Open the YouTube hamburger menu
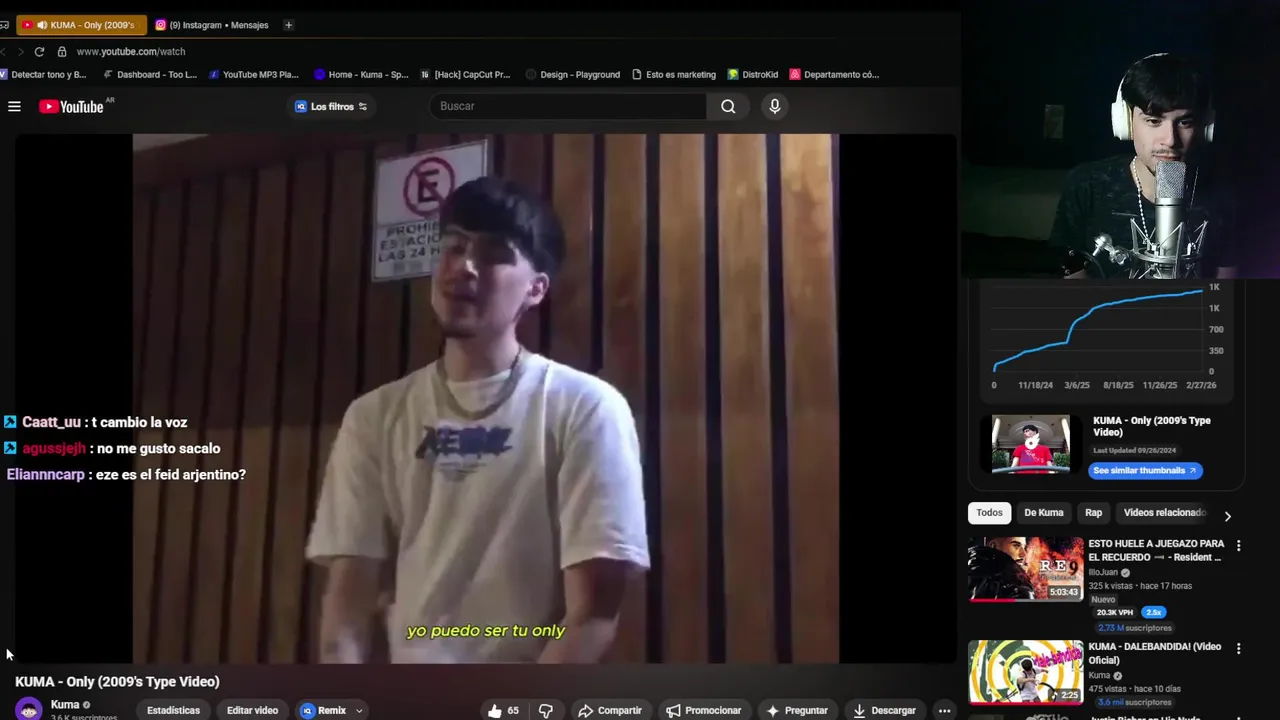This screenshot has width=1280, height=720. pos(14,106)
